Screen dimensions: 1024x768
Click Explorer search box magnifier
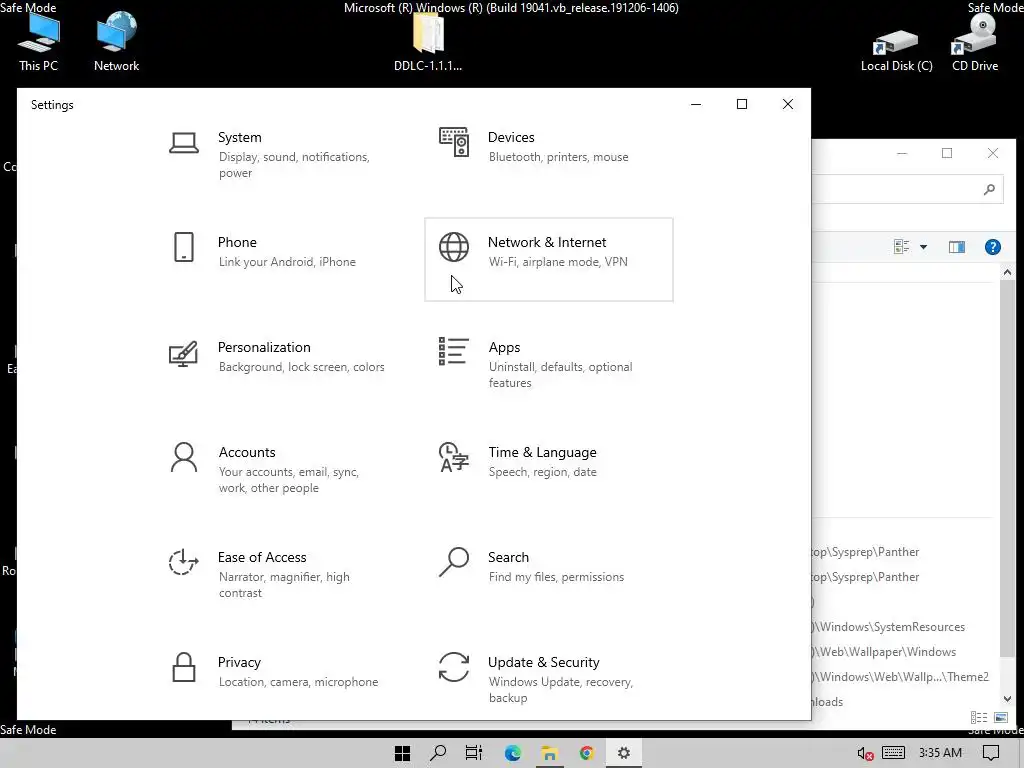pyautogui.click(x=989, y=189)
